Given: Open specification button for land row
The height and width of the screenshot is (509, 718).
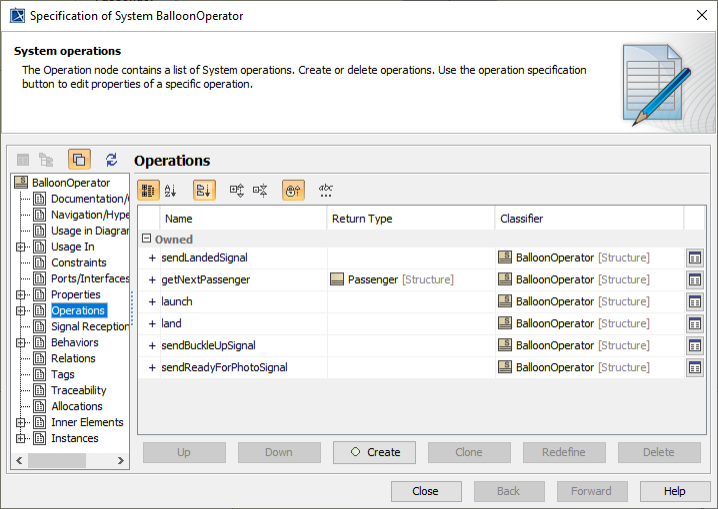Looking at the screenshot, I should 695,324.
